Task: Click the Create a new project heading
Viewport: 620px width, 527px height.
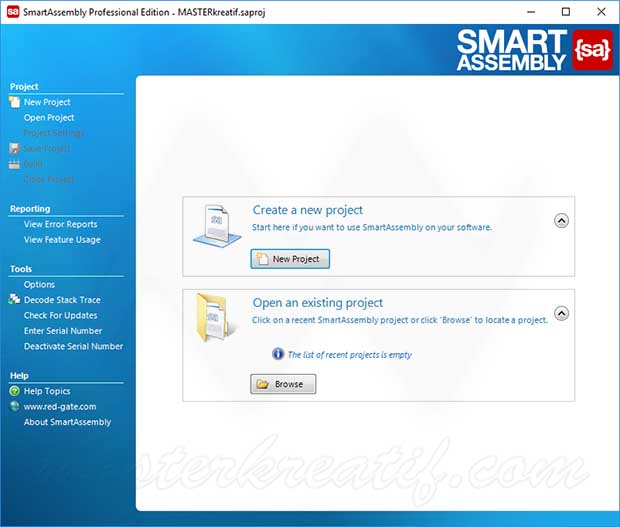Action: [308, 210]
